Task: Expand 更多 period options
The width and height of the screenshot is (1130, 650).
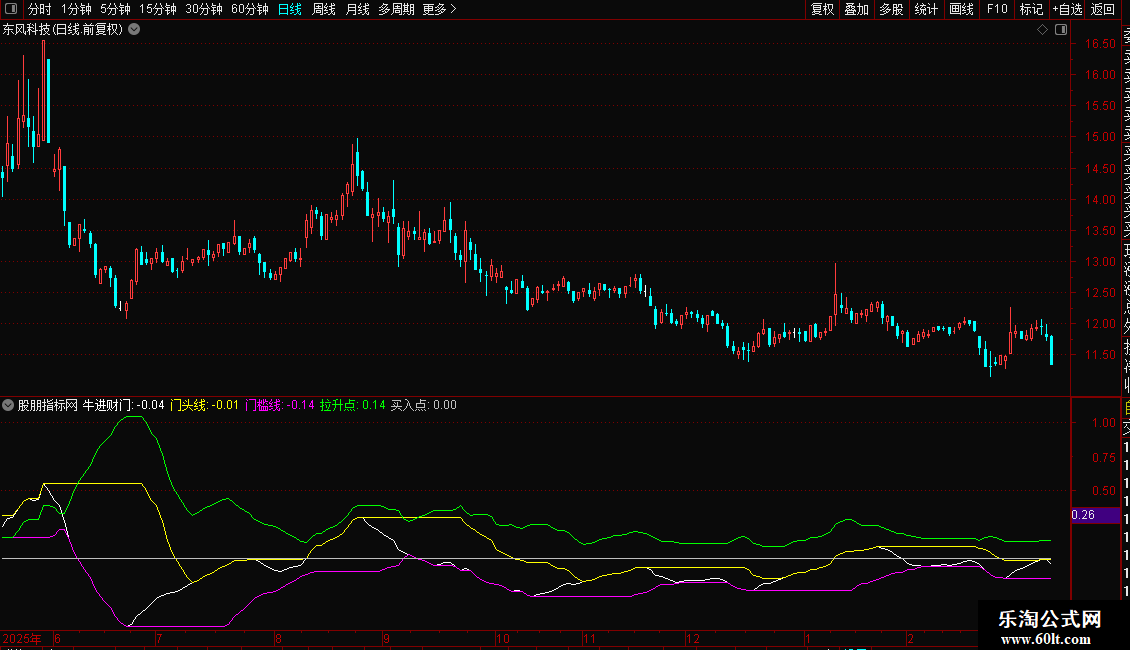Action: (x=439, y=9)
